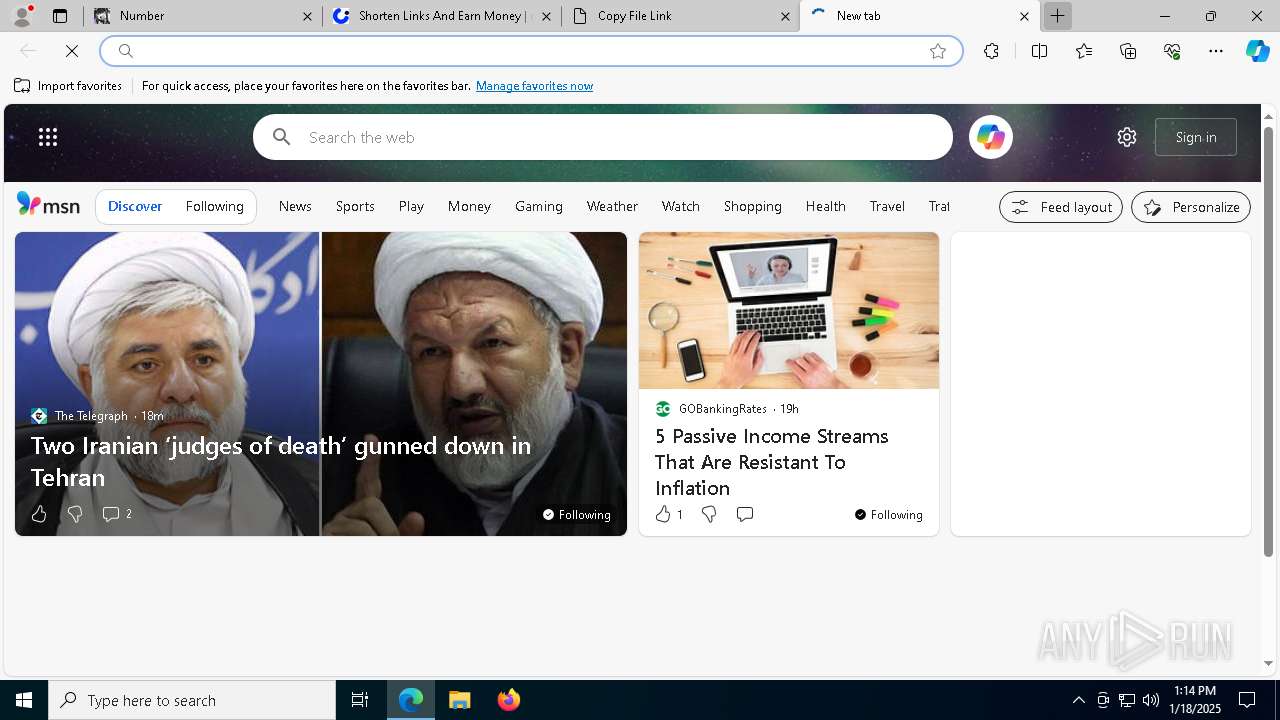
Task: Open Windows Task View
Action: point(360,700)
